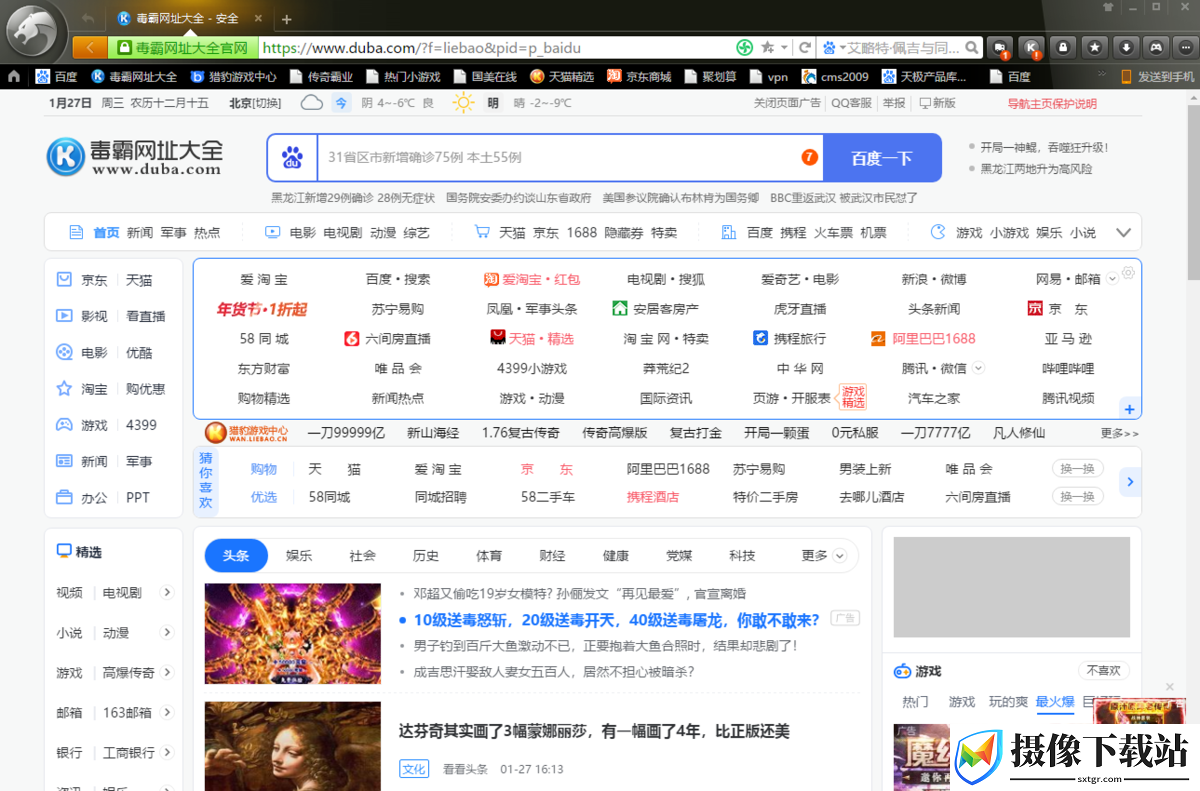Switch to the 财经 news tab

[x=552, y=556]
